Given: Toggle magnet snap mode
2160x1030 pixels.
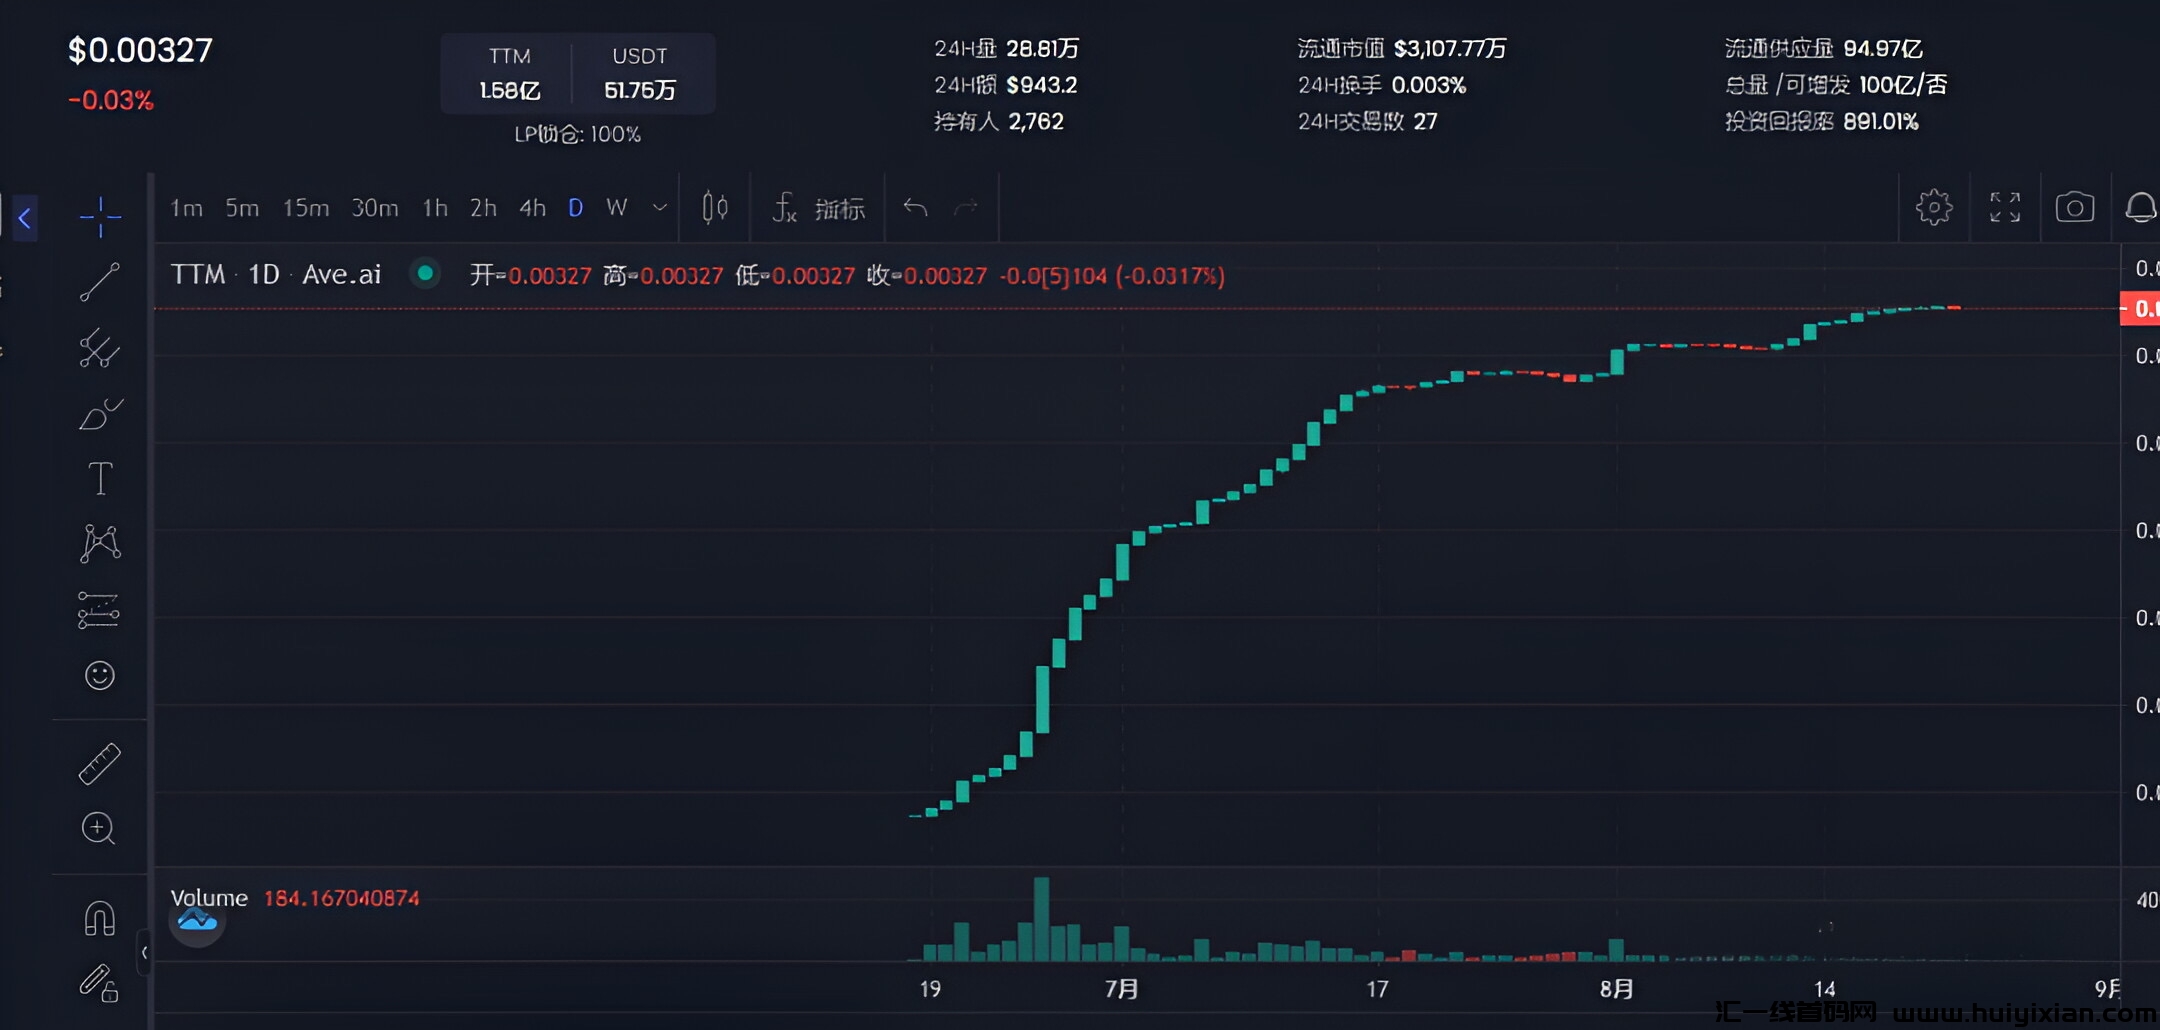Looking at the screenshot, I should point(100,918).
